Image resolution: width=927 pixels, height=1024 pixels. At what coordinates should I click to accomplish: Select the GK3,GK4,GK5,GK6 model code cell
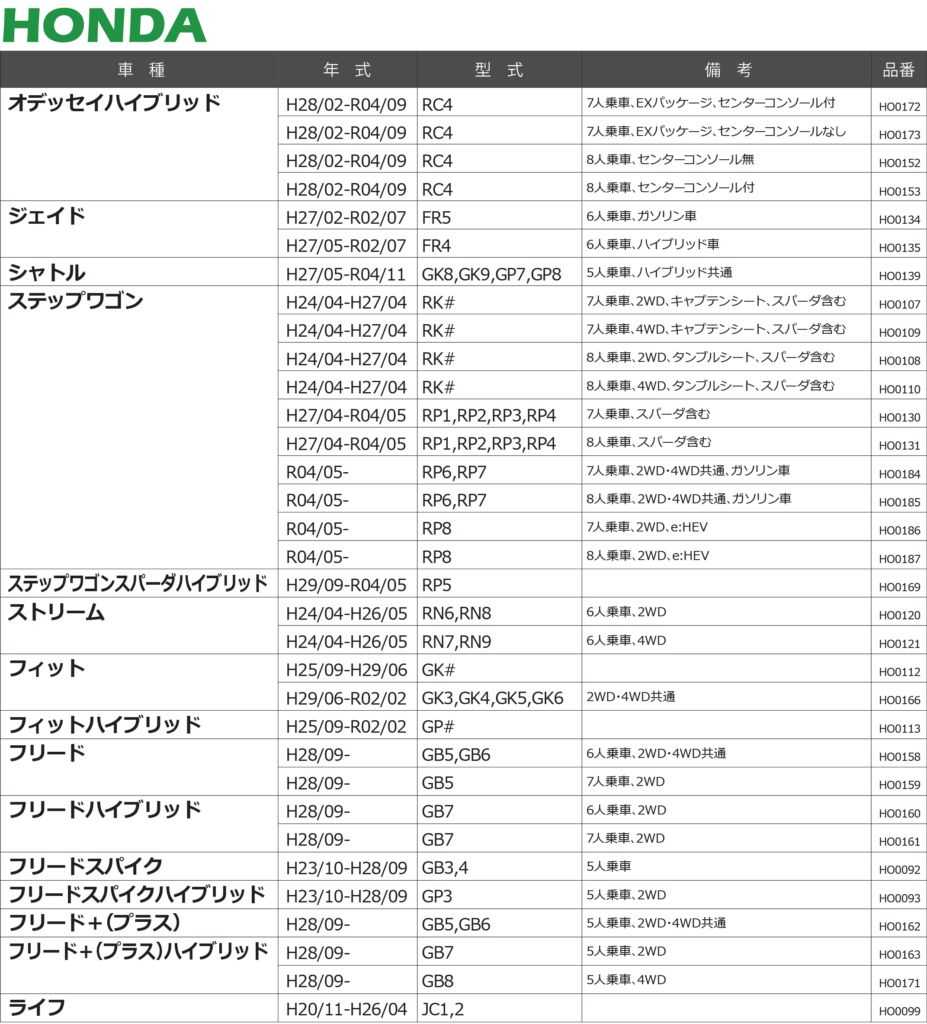point(493,698)
